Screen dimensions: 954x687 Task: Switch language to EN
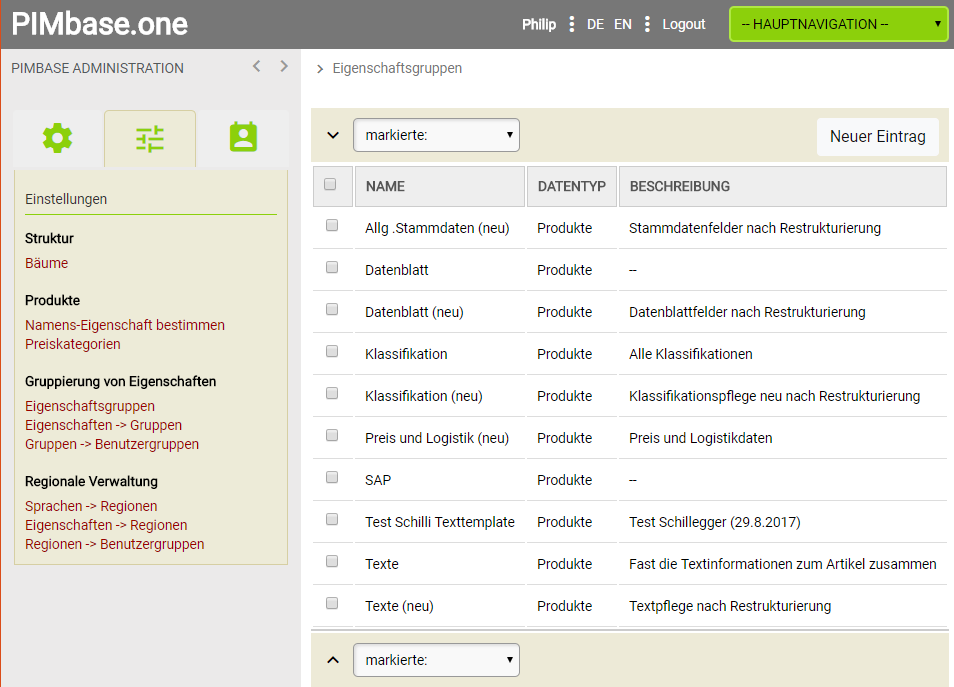pos(623,24)
